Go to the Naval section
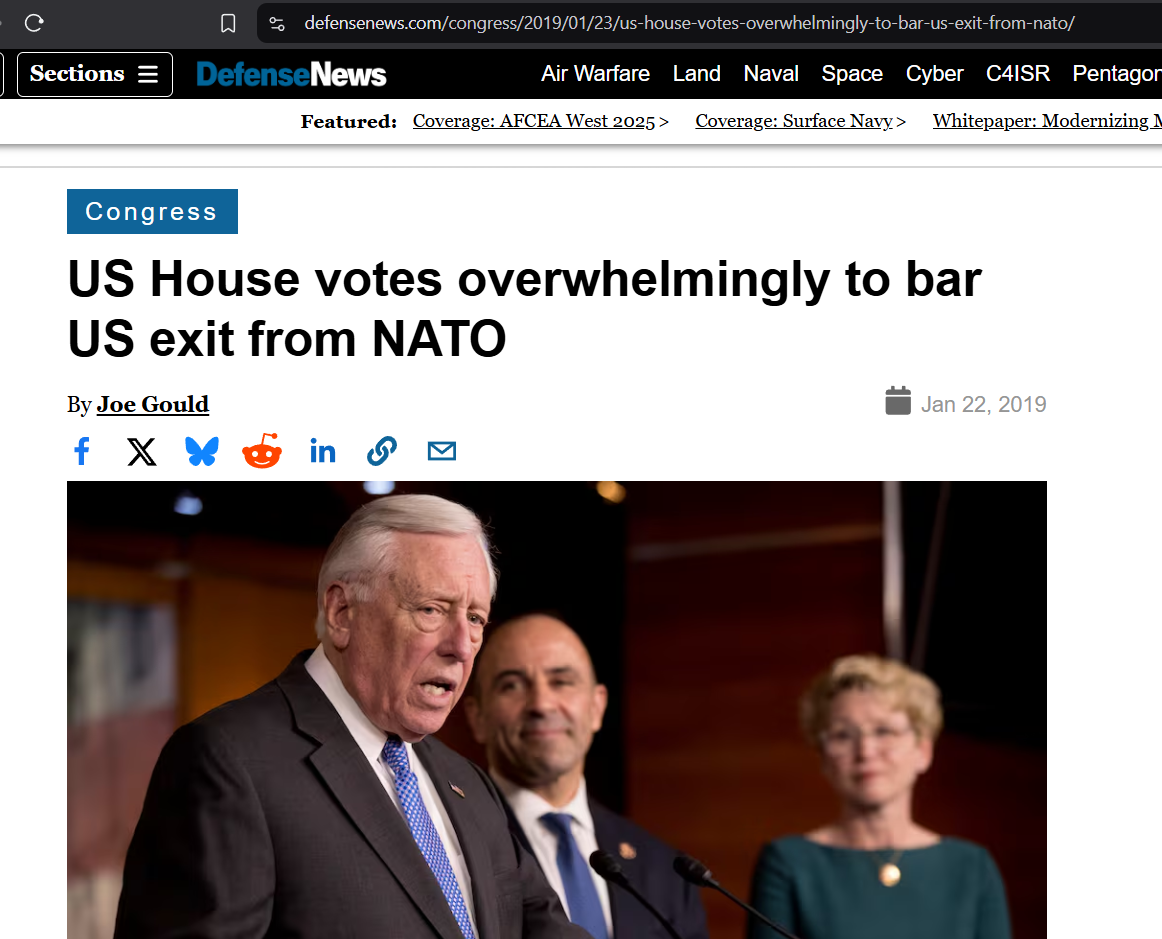 [x=771, y=73]
